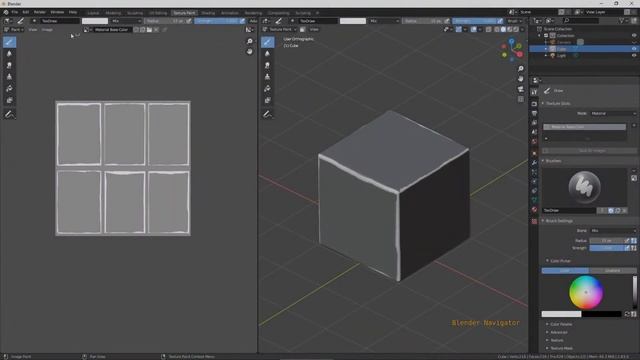This screenshot has width=640, height=360.
Task: Open the Window menu
Action: point(57,12)
